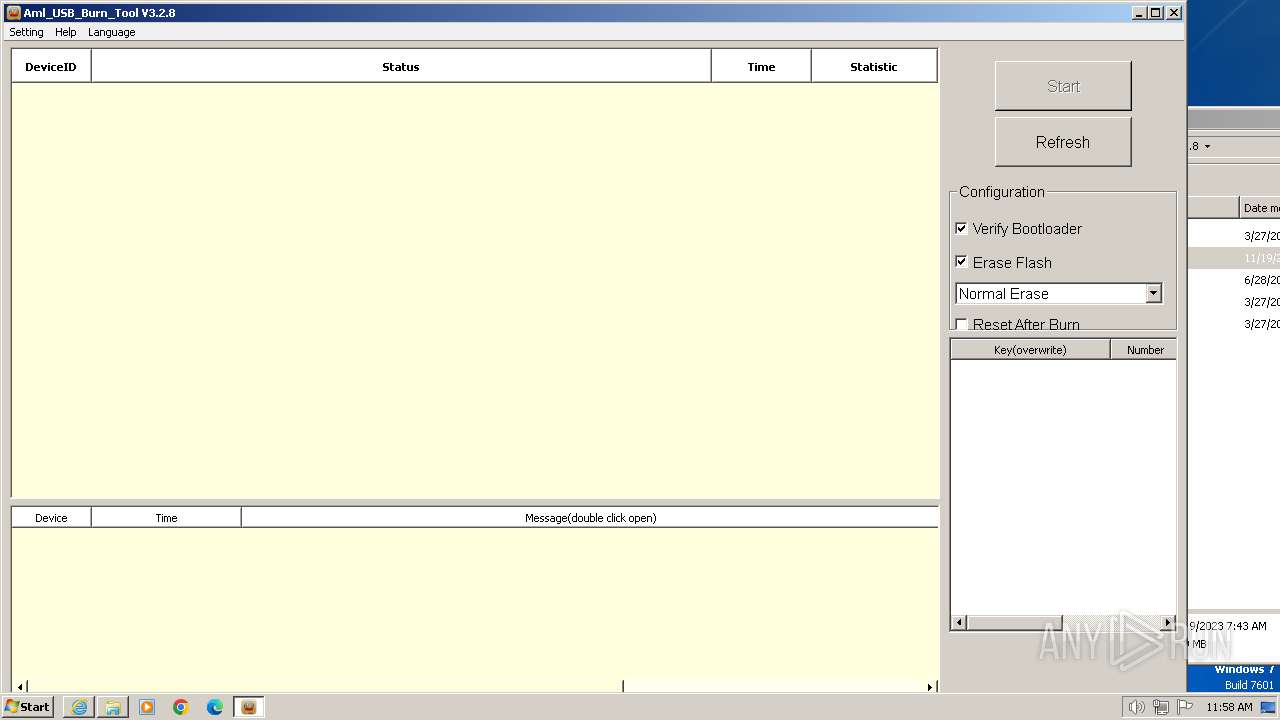This screenshot has height=720, width=1280.
Task: Click the Start burn button
Action: 1063,86
